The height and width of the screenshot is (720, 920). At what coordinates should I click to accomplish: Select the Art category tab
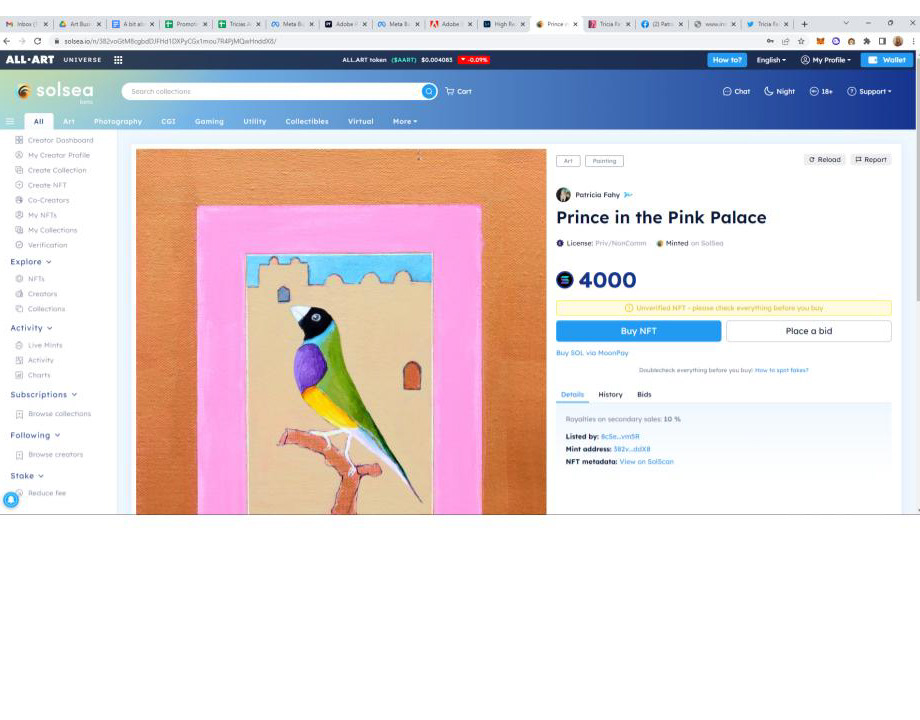tap(69, 121)
